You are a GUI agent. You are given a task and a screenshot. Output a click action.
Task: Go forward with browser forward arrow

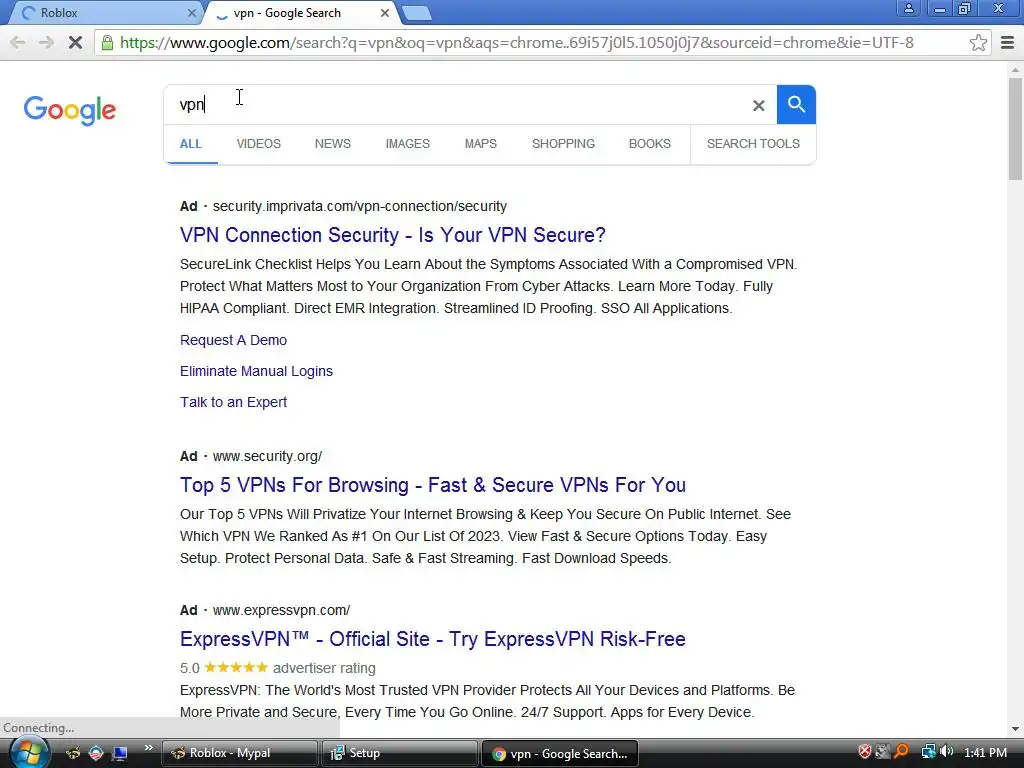pos(46,43)
